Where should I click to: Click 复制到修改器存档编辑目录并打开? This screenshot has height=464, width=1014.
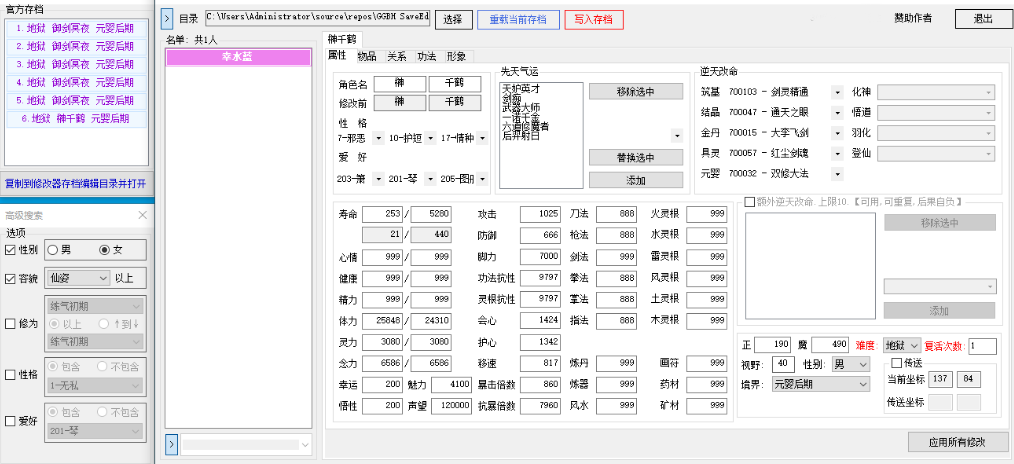coord(76,184)
